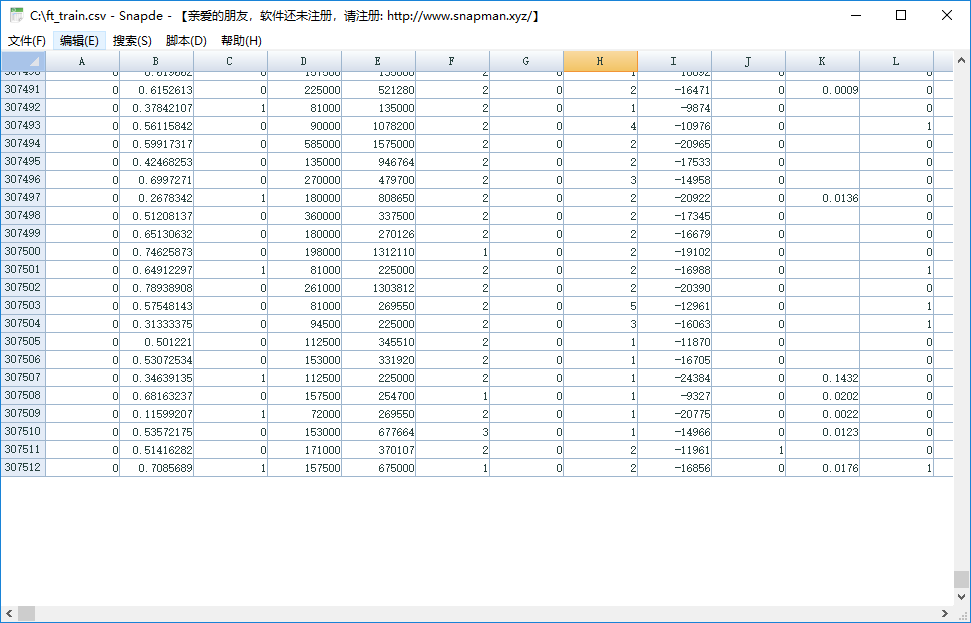Select the column K header
This screenshot has height=623, width=971.
point(821,61)
